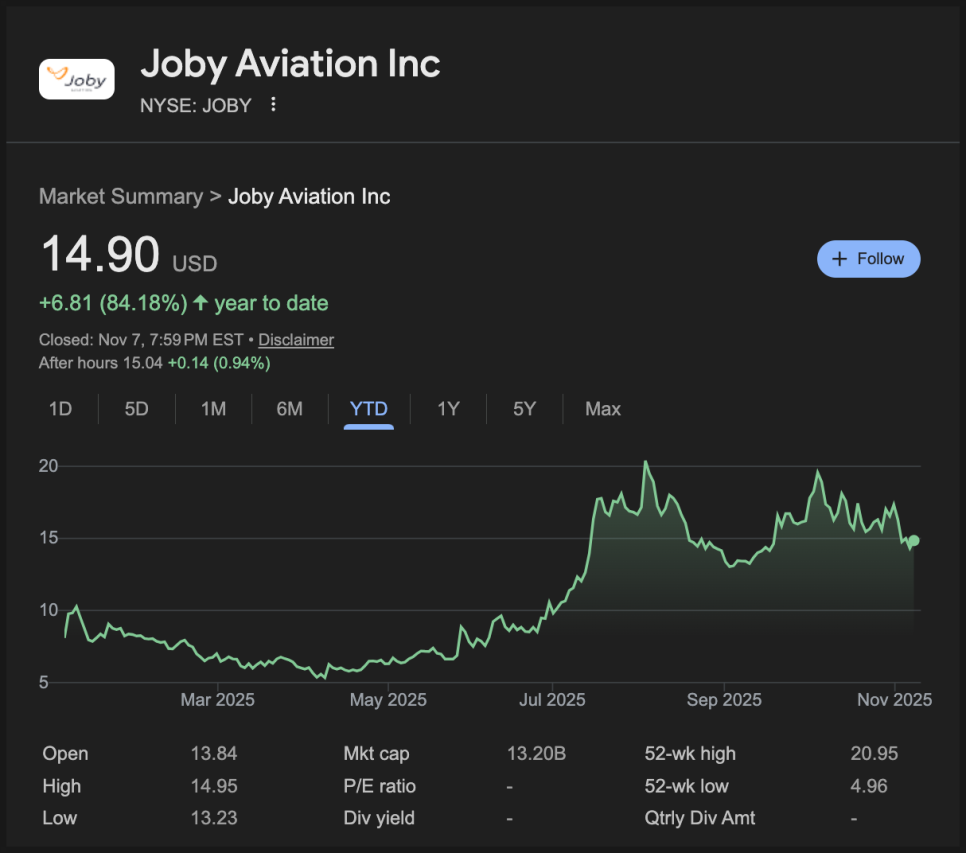The image size is (966, 853).
Task: Click the Follow button
Action: [x=868, y=259]
